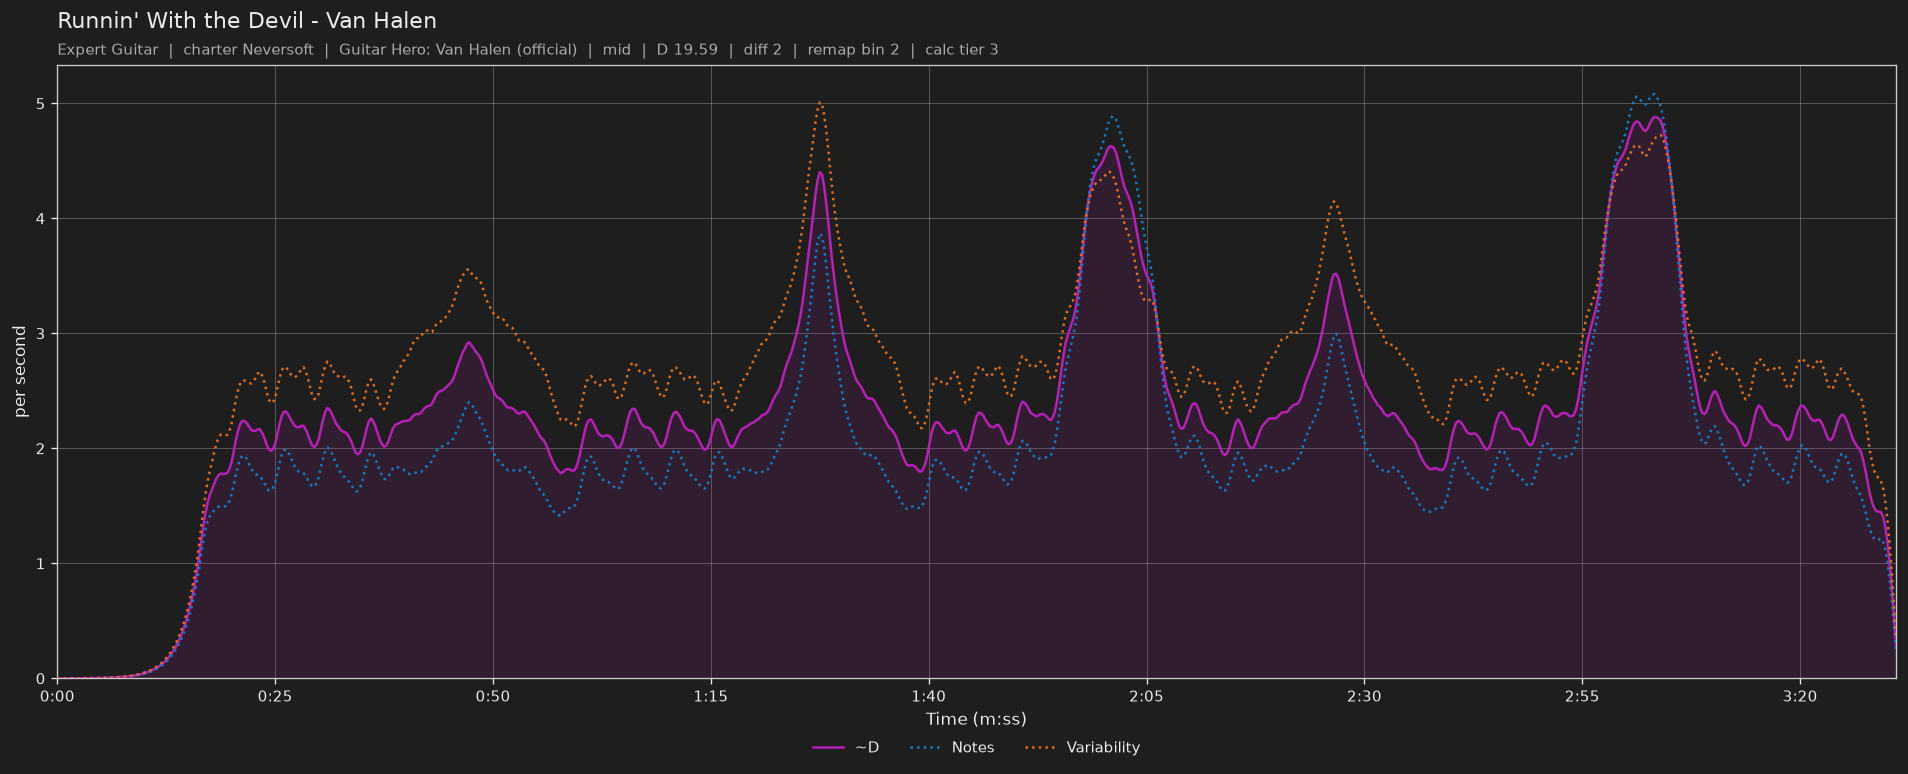Image resolution: width=1908 pixels, height=774 pixels.
Task: Click the '2' y-axis tick label
Action: tap(43, 449)
